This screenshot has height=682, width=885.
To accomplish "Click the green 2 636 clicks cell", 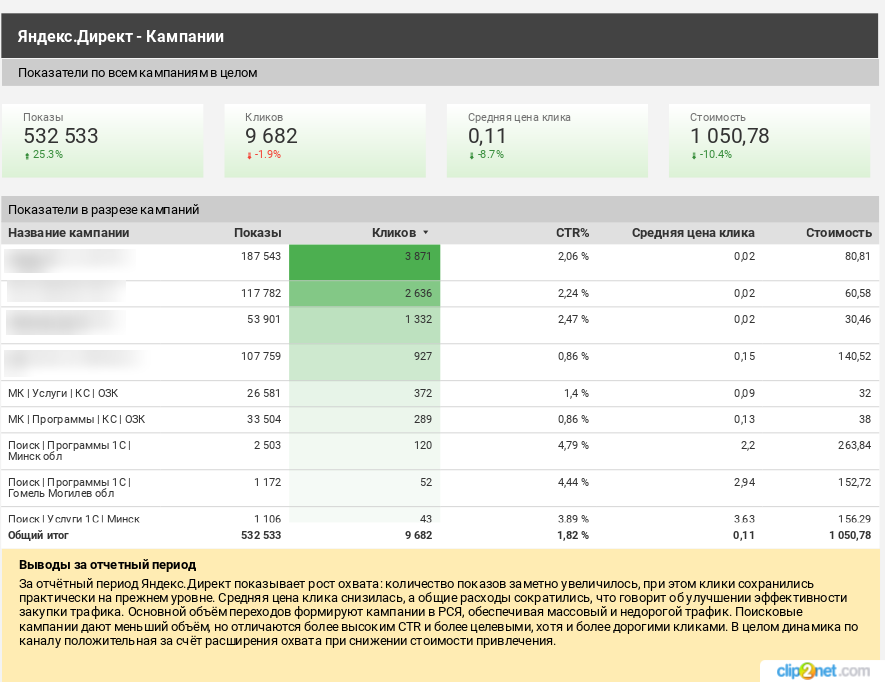I will coord(364,294).
